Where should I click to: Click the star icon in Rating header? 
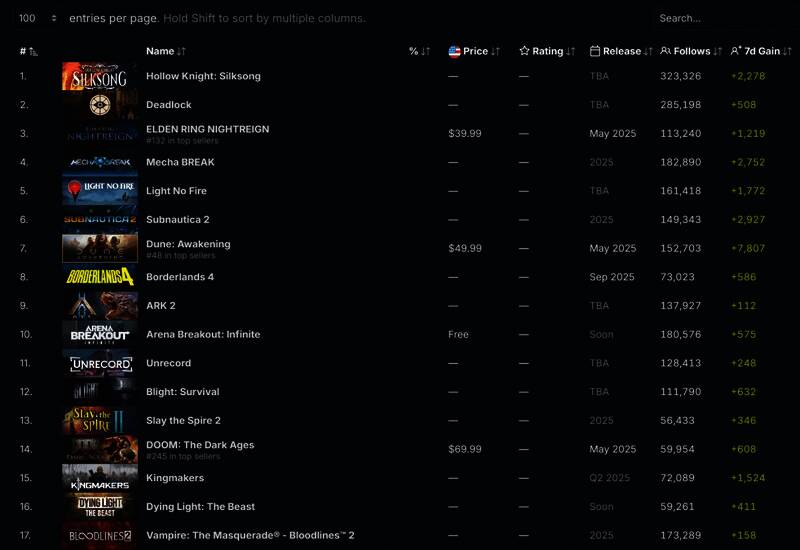pos(525,51)
